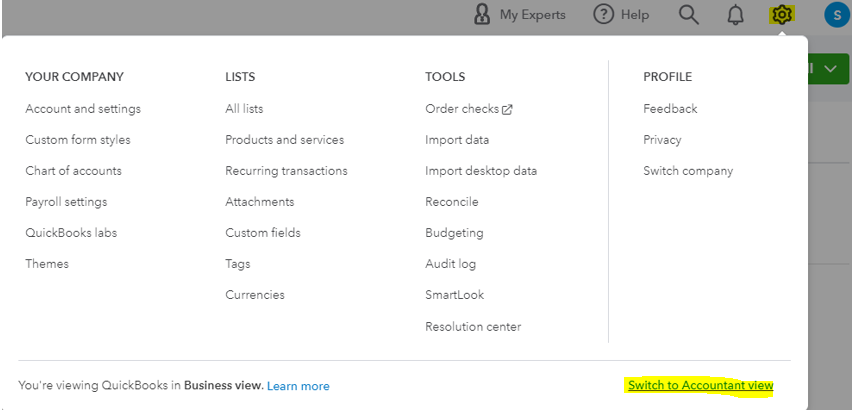The height and width of the screenshot is (411, 853).
Task: Open Custom form styles
Action: [78, 140]
